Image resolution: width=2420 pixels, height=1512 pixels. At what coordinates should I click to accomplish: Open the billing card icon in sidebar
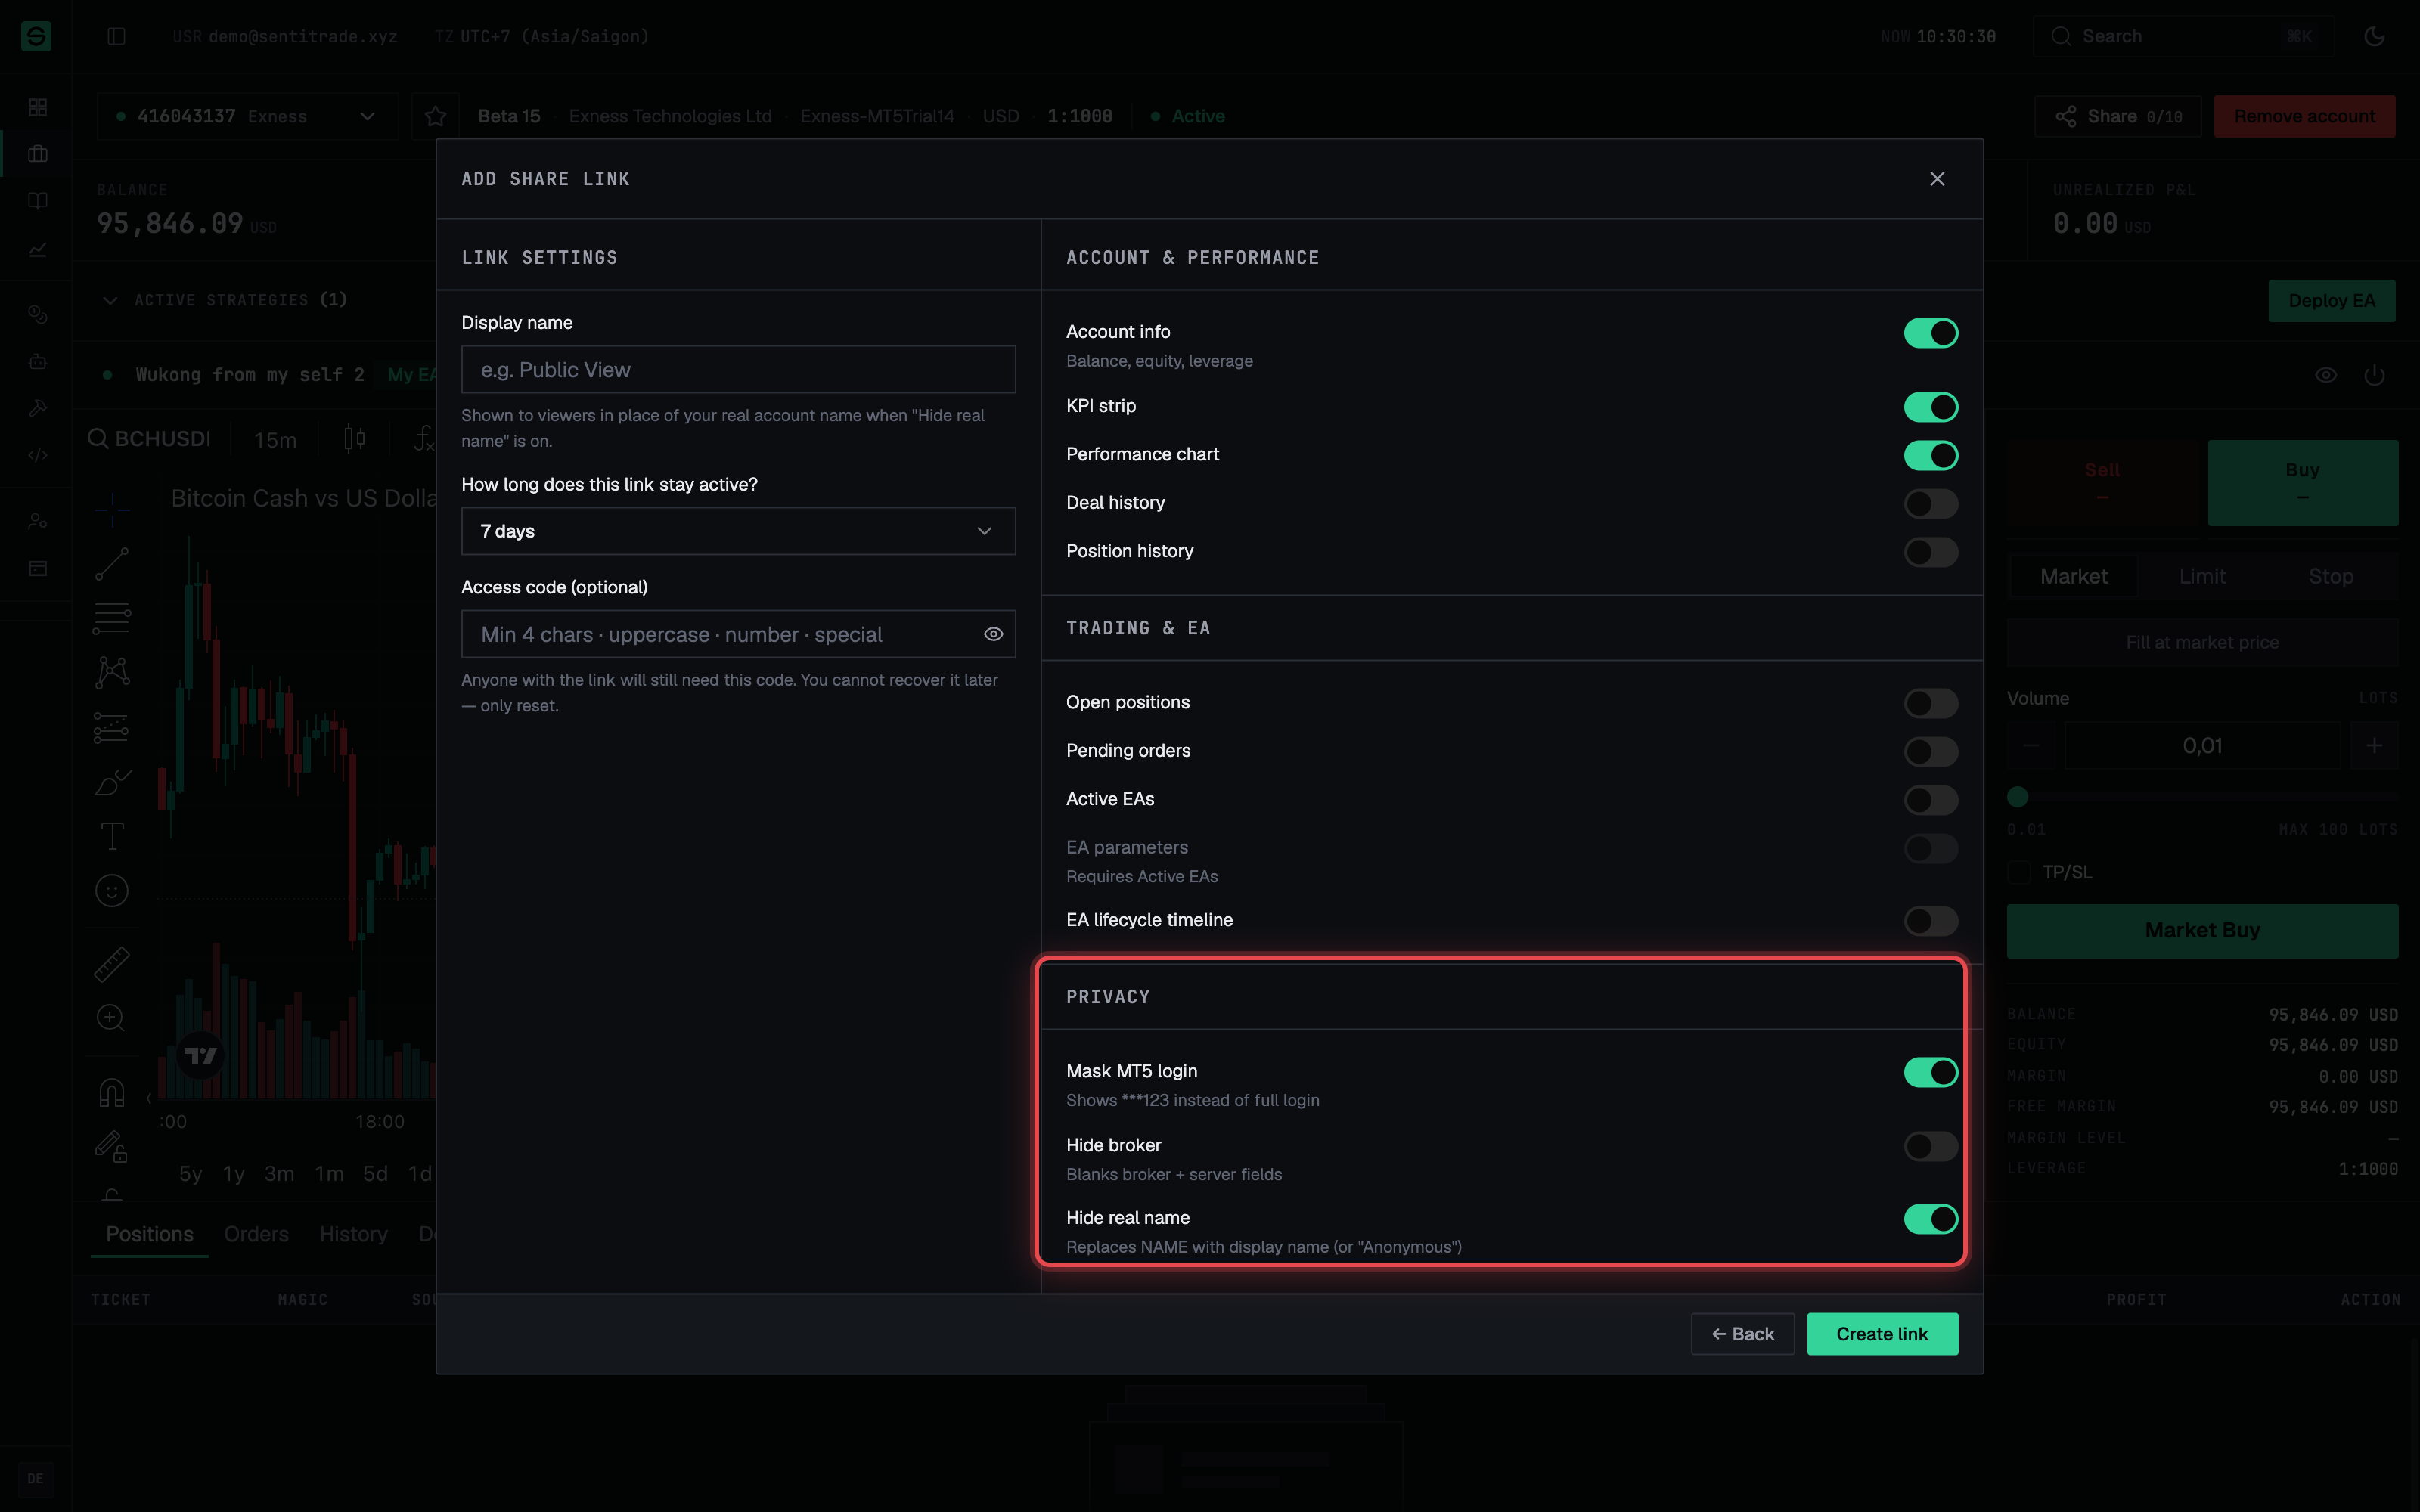tap(38, 568)
